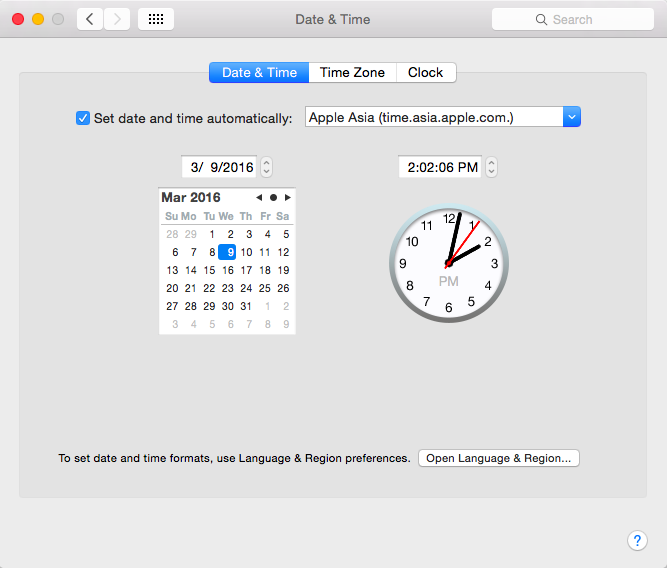This screenshot has height=568, width=667.
Task: Click the Search field
Action: click(x=573, y=19)
